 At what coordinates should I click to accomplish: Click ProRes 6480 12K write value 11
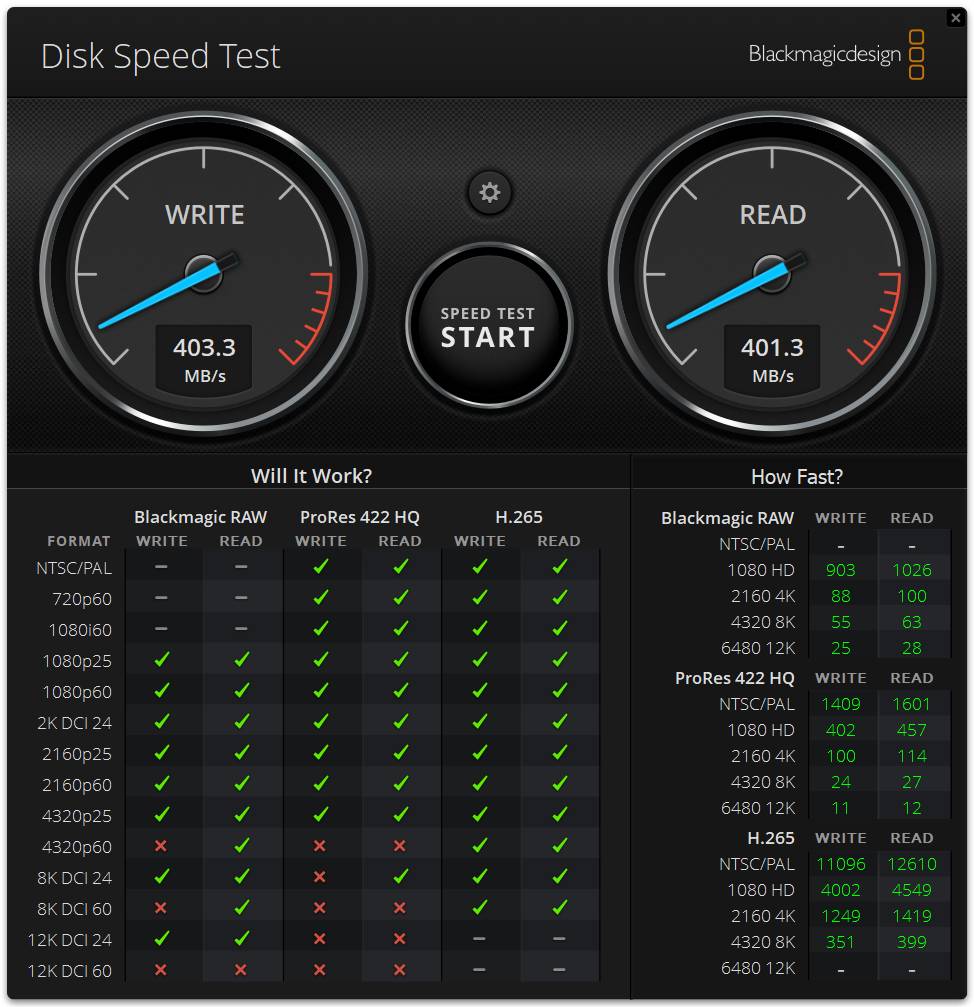pyautogui.click(x=840, y=809)
